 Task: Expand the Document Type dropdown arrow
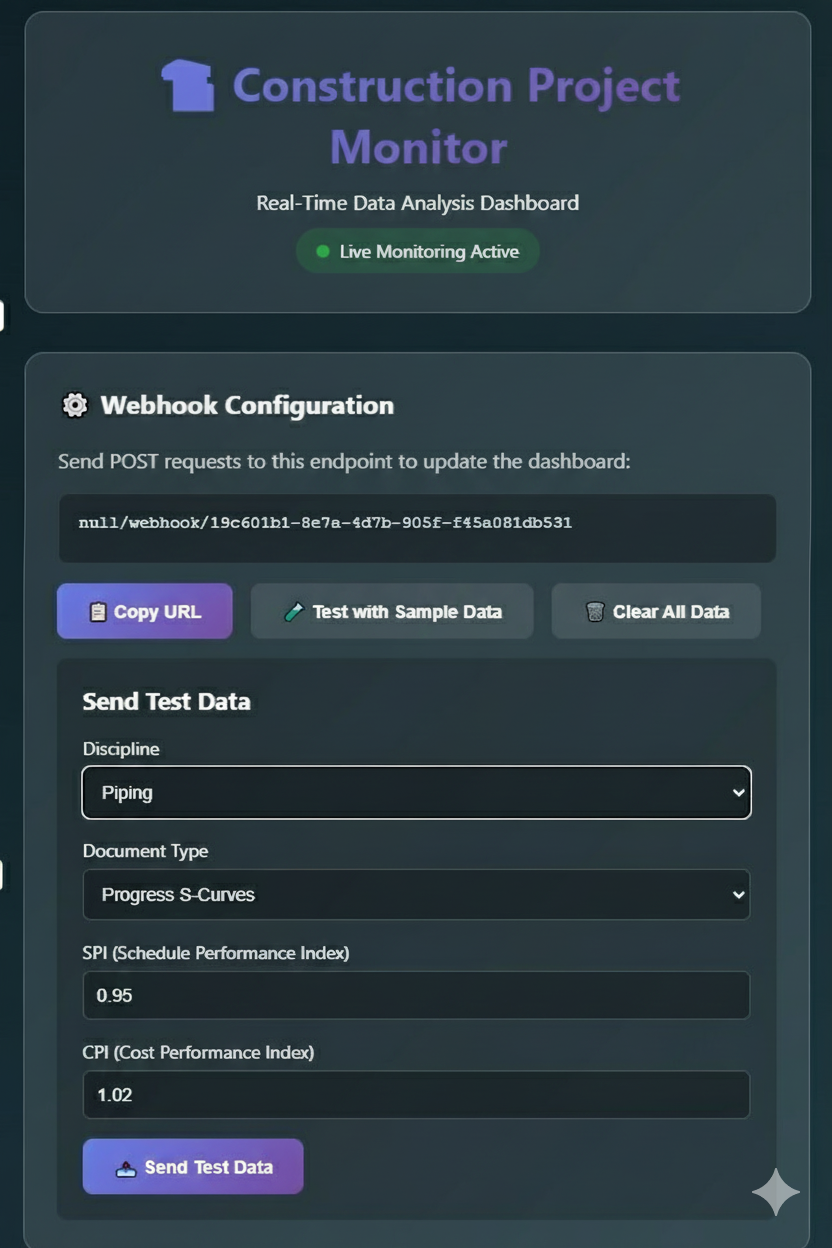[738, 895]
